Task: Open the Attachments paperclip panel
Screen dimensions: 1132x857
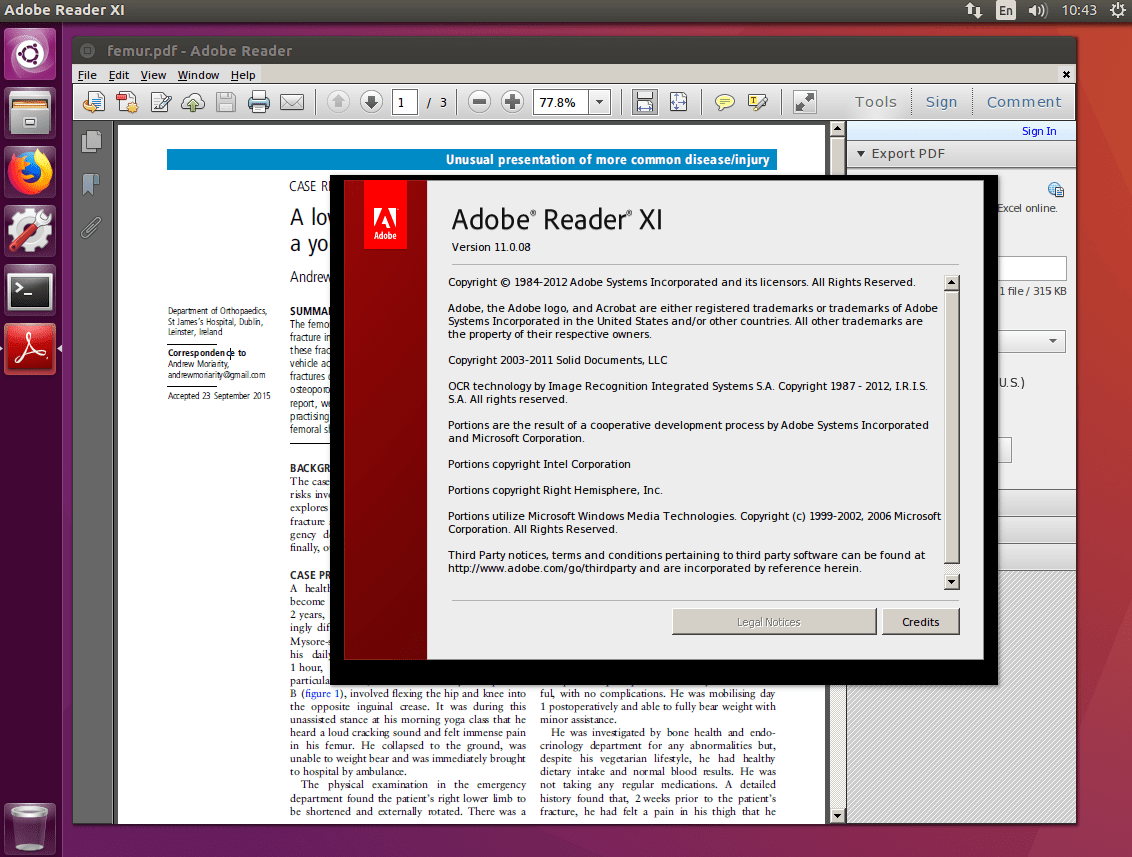Action: pyautogui.click(x=91, y=227)
